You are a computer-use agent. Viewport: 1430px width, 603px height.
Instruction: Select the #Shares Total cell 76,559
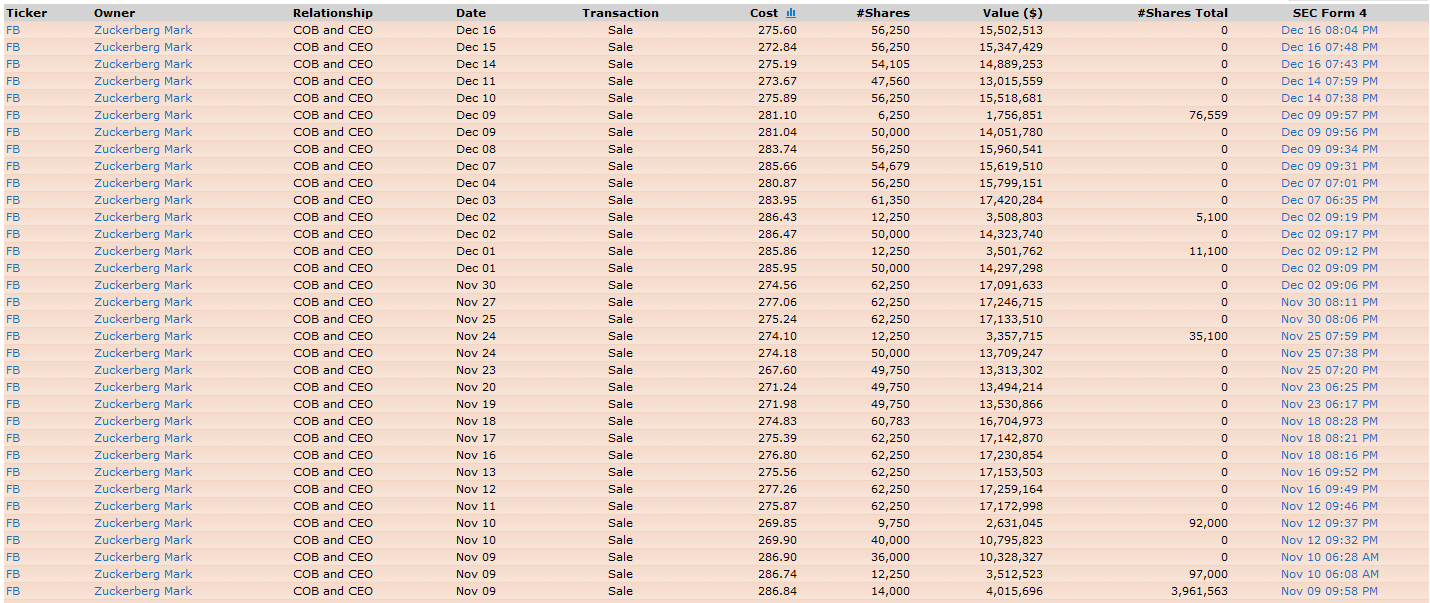click(x=1208, y=115)
